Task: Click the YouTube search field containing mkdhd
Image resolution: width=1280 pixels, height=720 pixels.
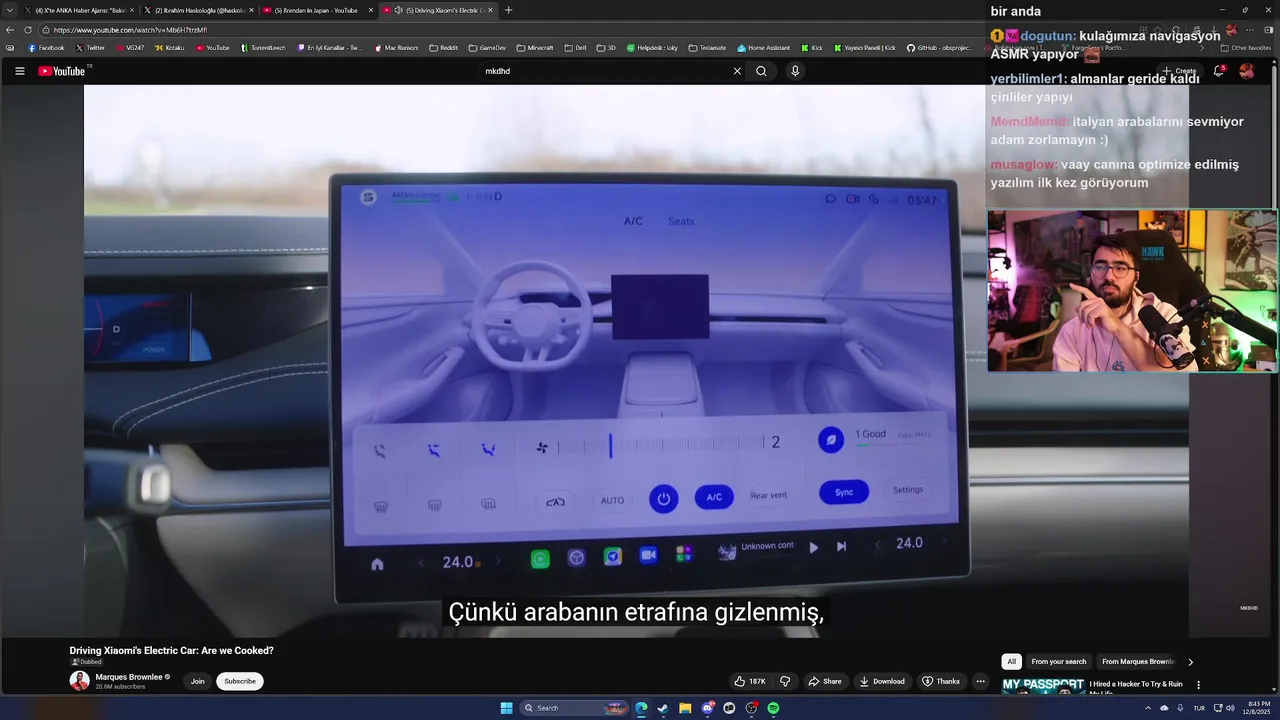Action: (x=605, y=71)
